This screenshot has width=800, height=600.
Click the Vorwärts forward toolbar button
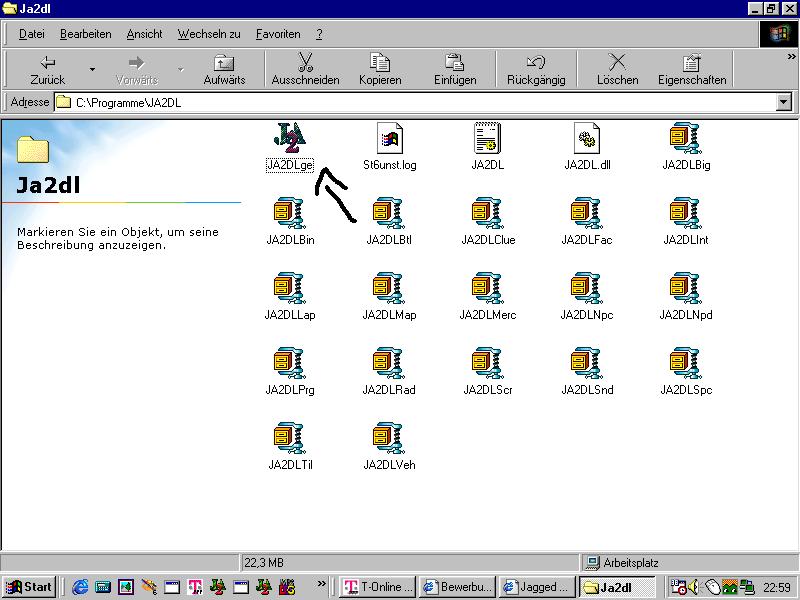click(x=136, y=69)
